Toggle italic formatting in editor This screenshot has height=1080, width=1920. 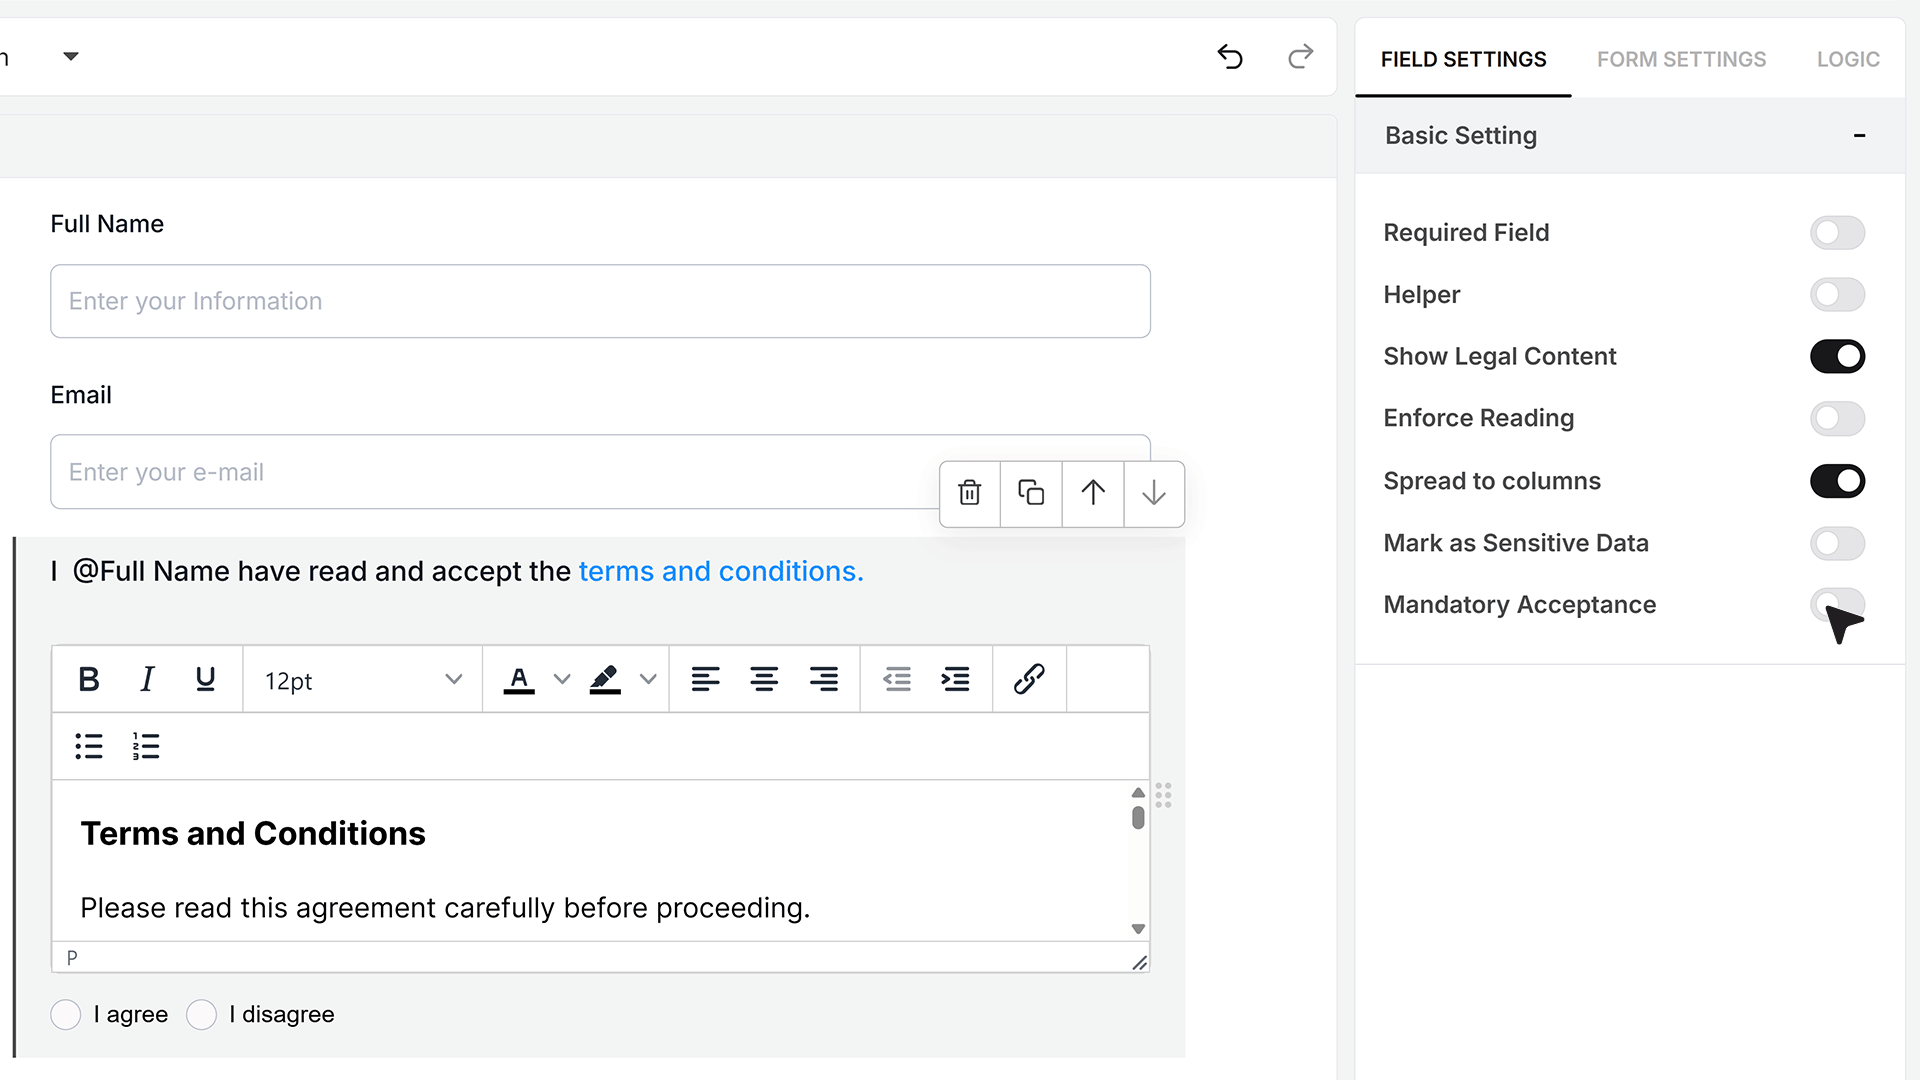pos(147,680)
